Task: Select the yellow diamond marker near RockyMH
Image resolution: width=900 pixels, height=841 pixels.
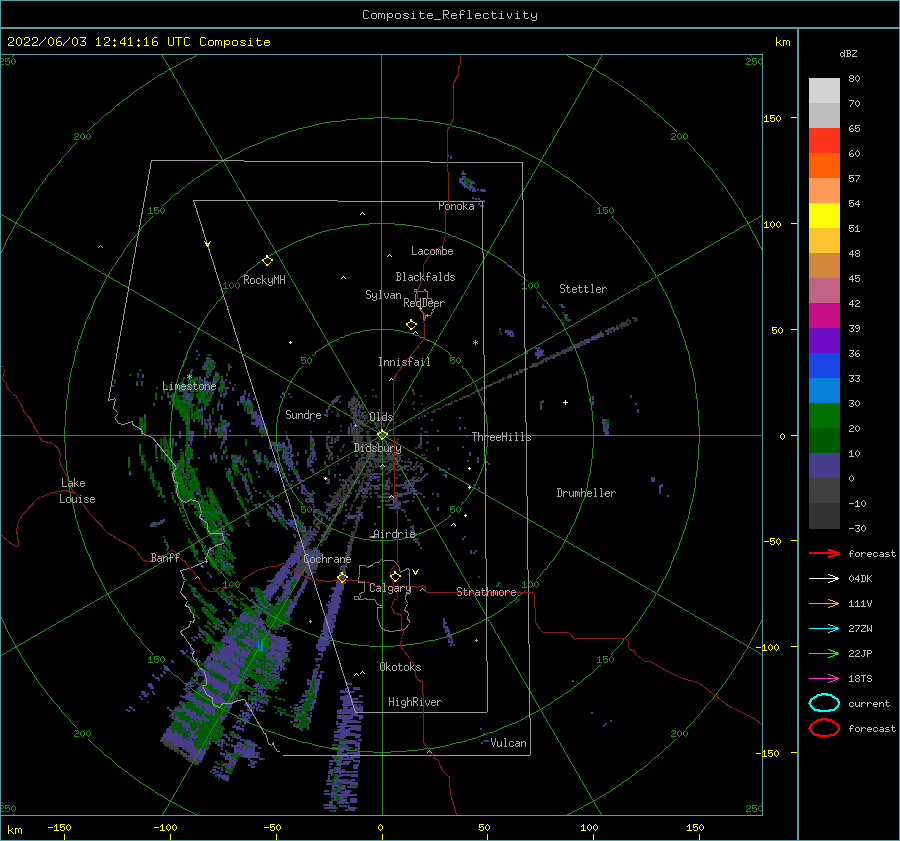Action: pos(267,261)
